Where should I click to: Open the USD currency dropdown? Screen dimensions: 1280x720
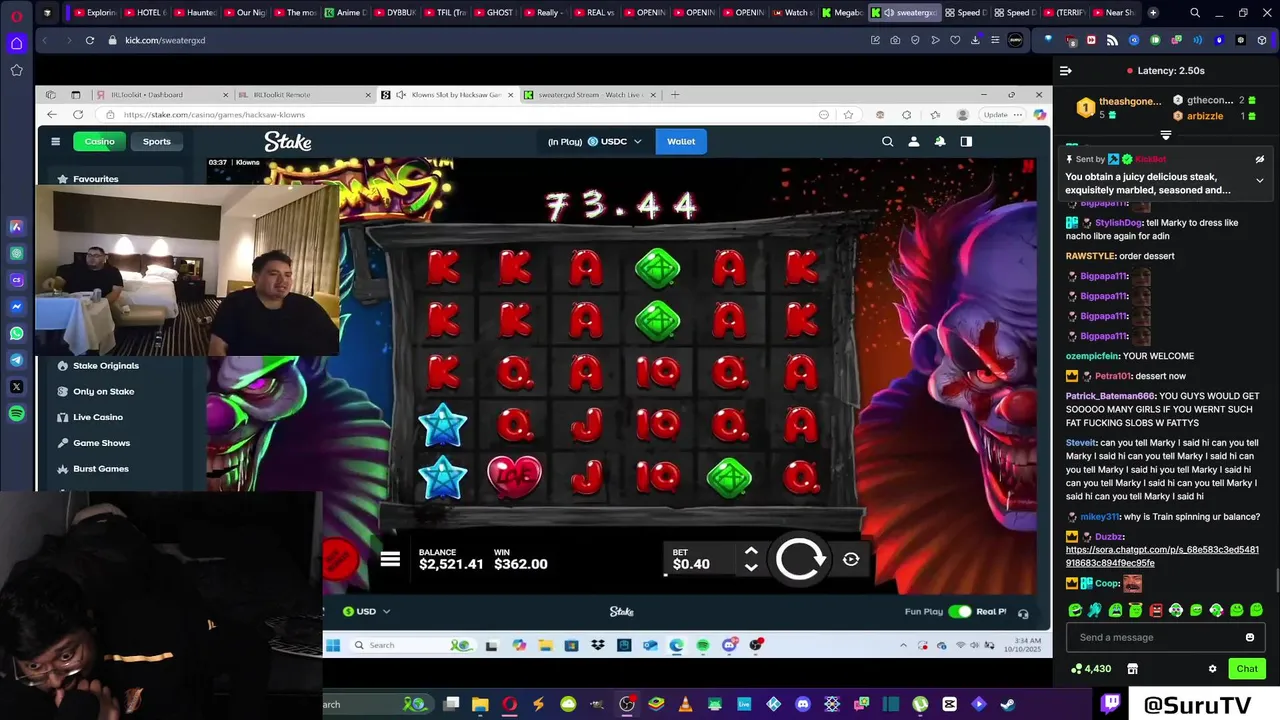click(x=366, y=611)
